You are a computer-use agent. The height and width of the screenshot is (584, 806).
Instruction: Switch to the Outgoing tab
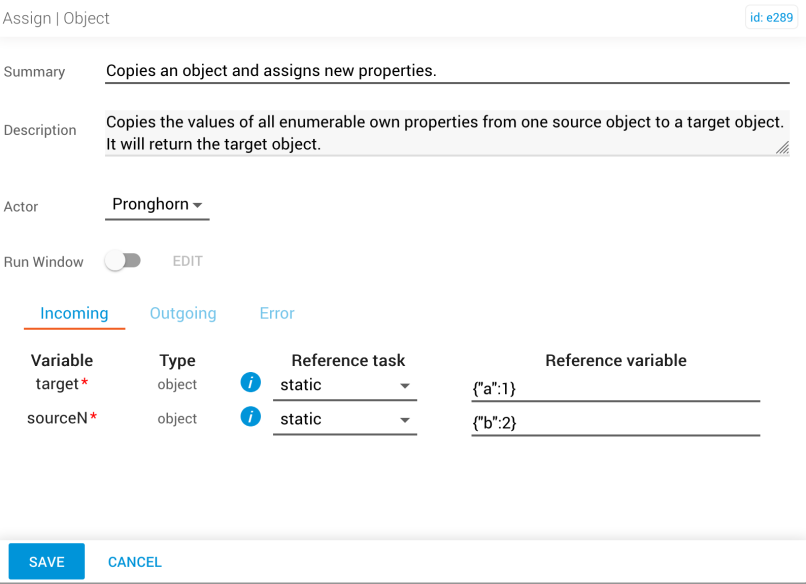(x=183, y=313)
